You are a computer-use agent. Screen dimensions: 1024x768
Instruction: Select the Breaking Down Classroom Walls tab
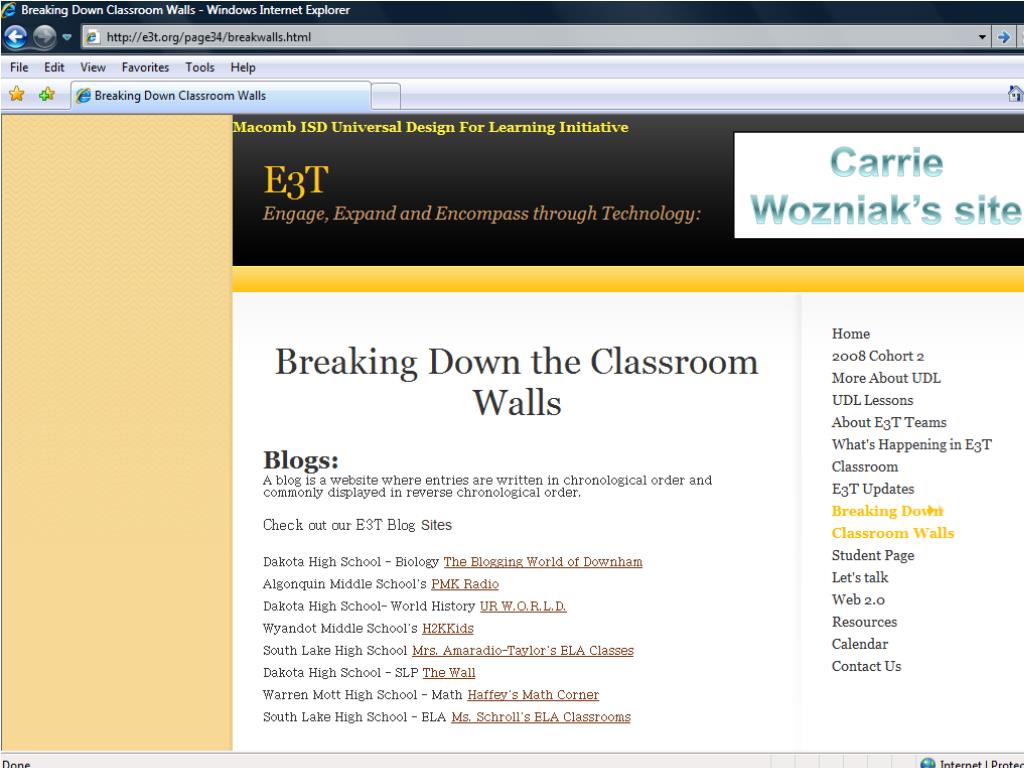pyautogui.click(x=221, y=95)
